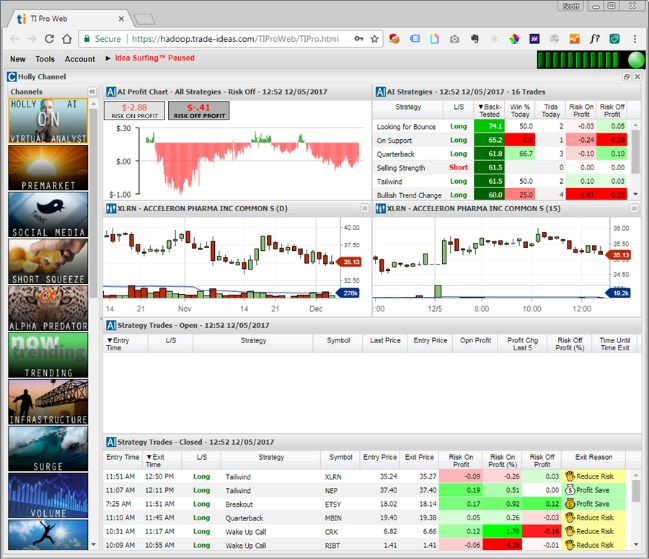This screenshot has height=559, width=649.
Task: Open the Surge channel
Action: (x=48, y=449)
